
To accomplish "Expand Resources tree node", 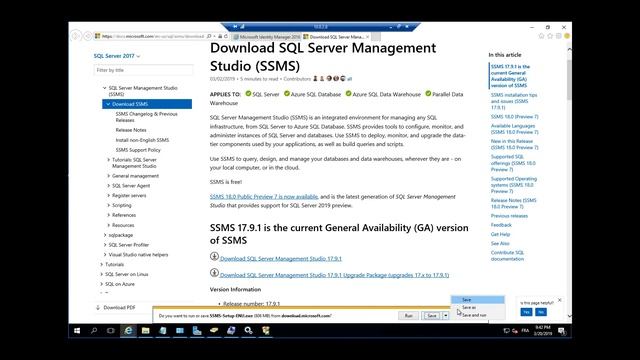I will click(109, 225).
